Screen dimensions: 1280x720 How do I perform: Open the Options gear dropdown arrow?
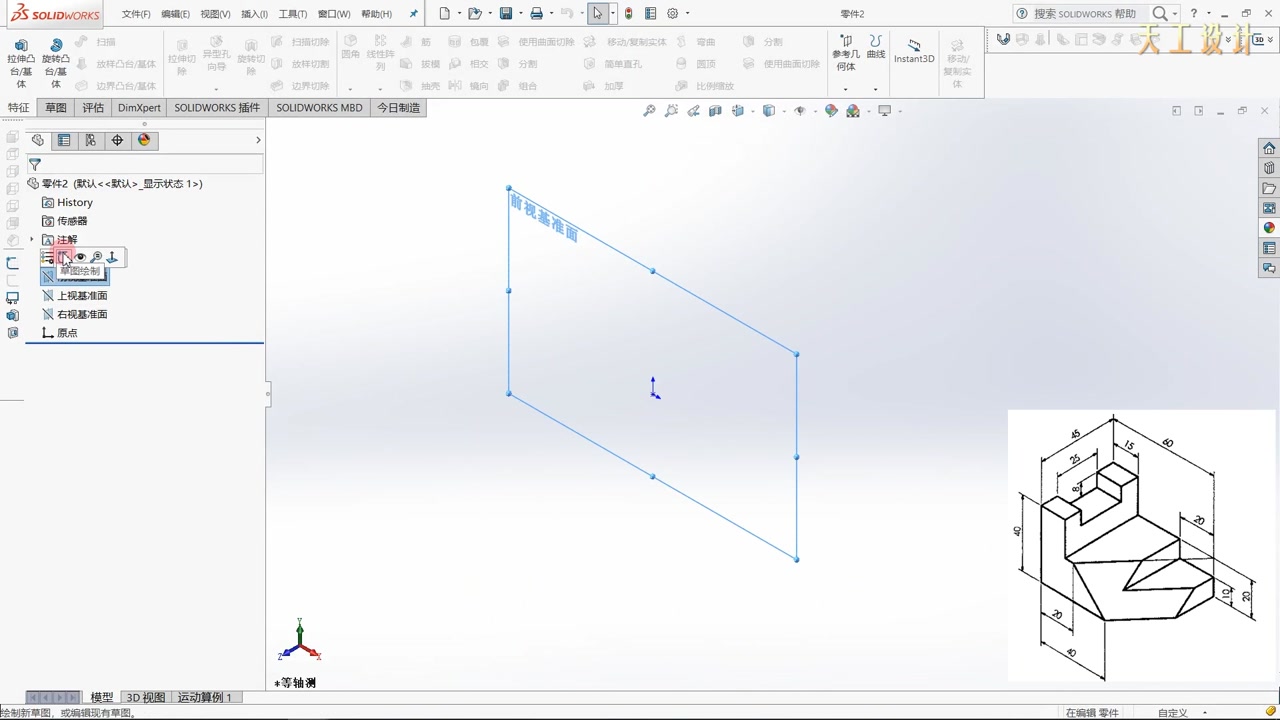click(687, 14)
